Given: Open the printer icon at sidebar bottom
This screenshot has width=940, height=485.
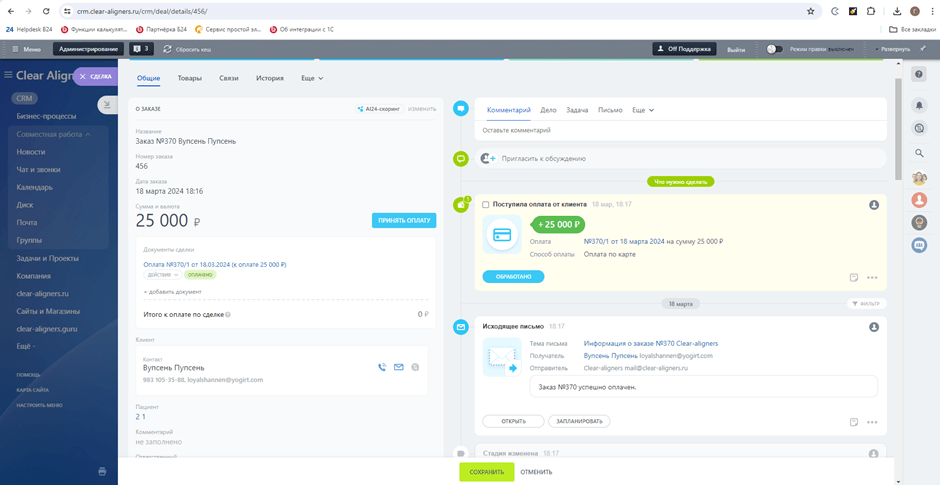Looking at the screenshot, I should pos(102,471).
